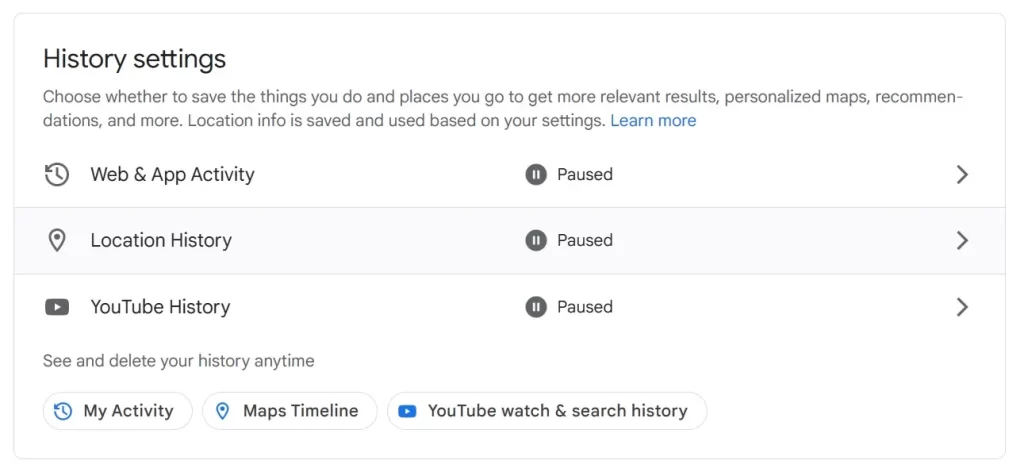Screen dimensions: 1024x468
Task: Click the map pin icon on Maps Timeline
Action: point(223,411)
